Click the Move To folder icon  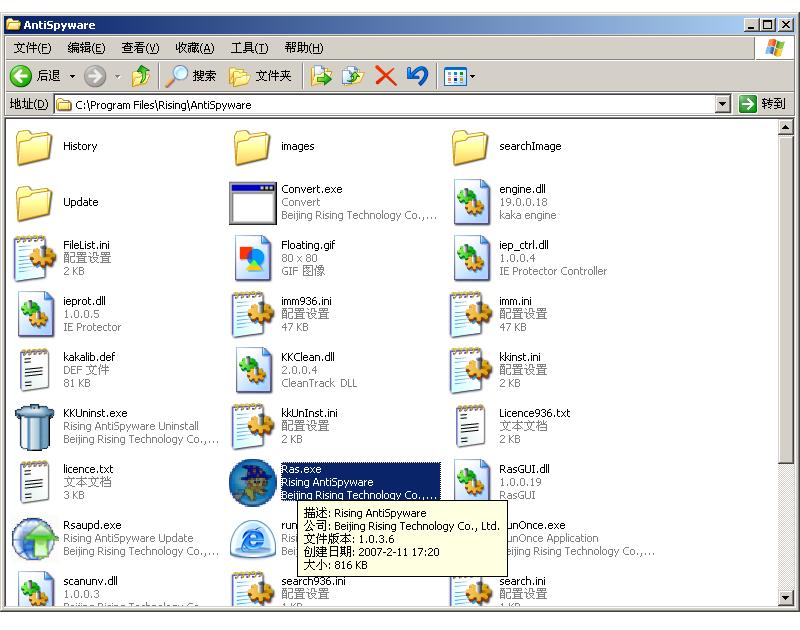coord(321,76)
